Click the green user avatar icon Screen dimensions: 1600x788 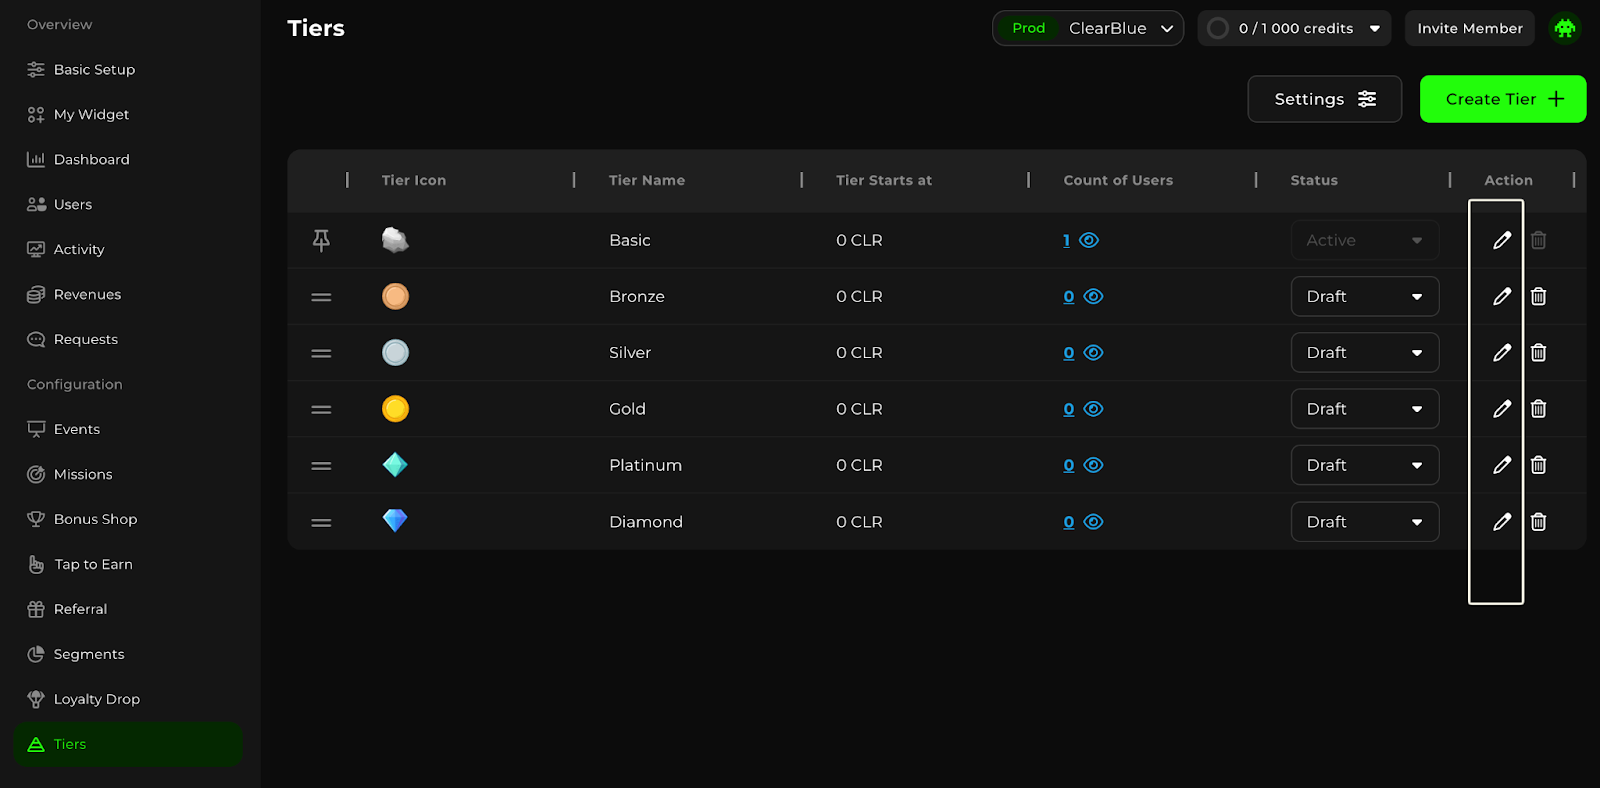(1564, 28)
